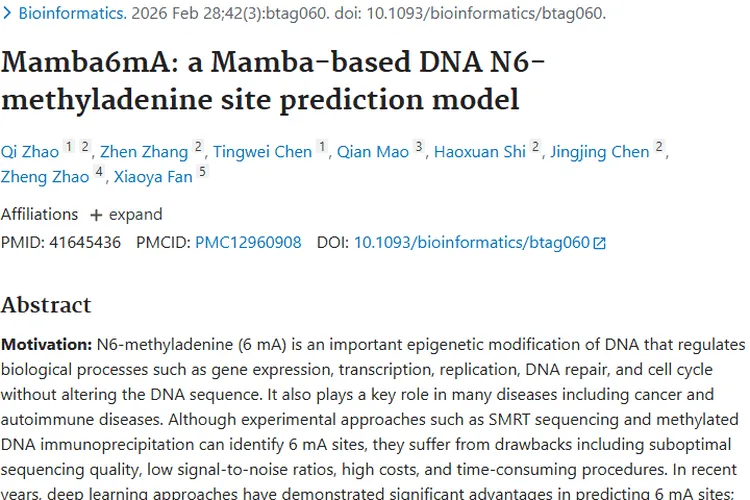The height and width of the screenshot is (500, 750).
Task: Open the PMC12960908 full-text link
Action: [248, 242]
